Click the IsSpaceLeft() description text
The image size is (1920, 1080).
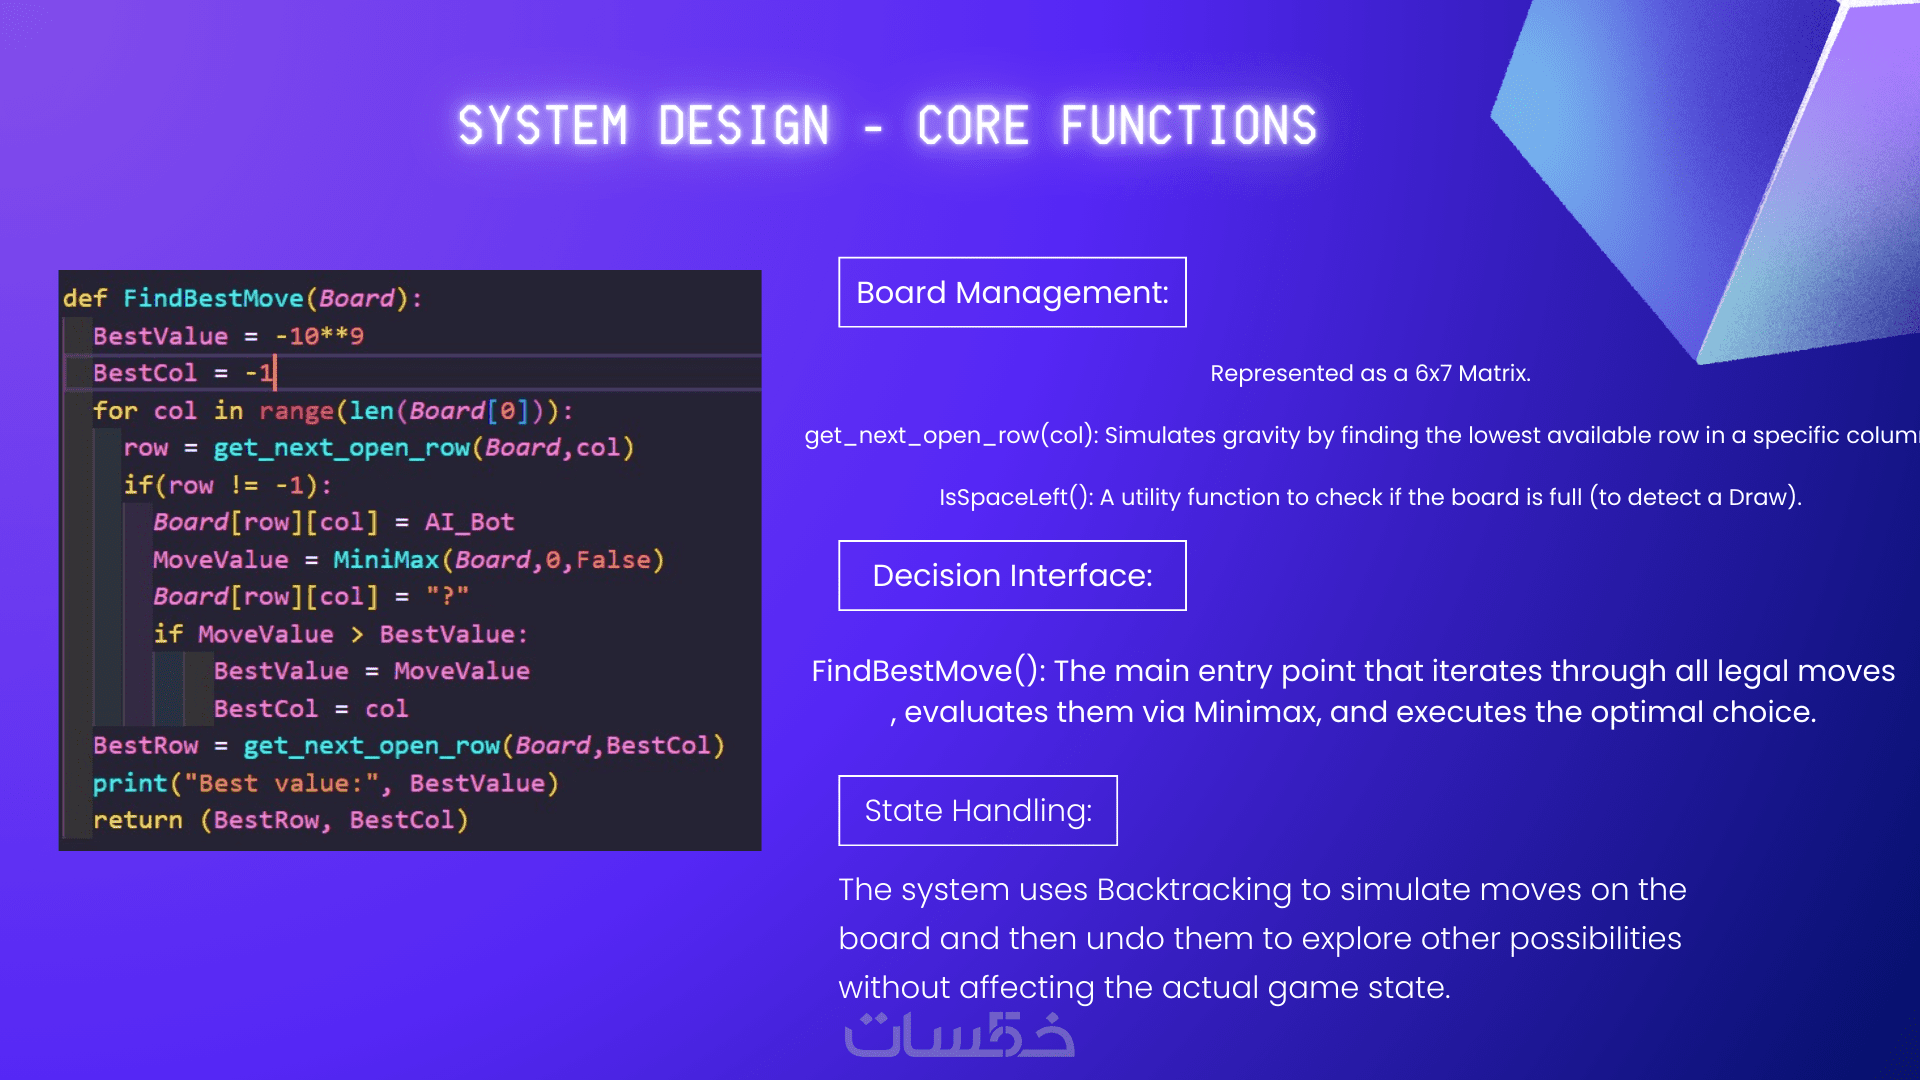click(x=1369, y=497)
